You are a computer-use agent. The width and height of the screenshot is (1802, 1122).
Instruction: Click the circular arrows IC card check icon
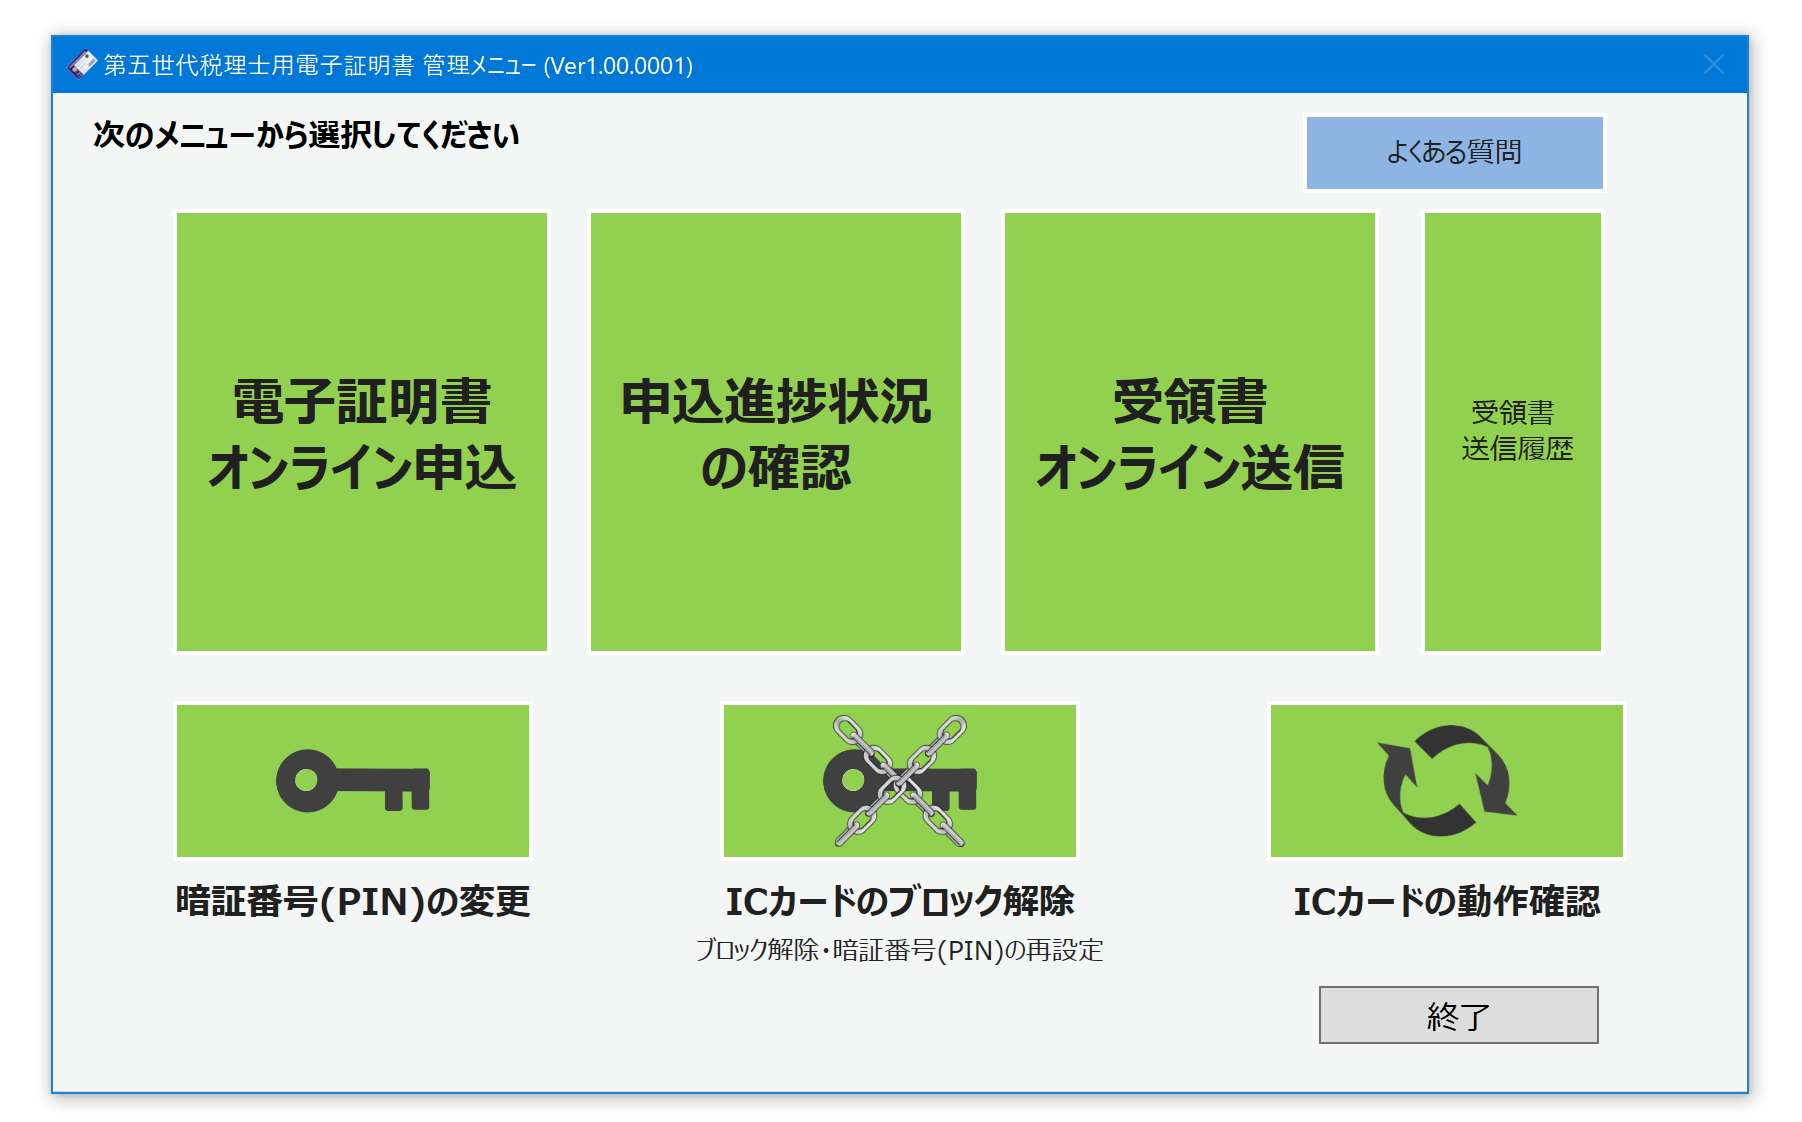click(x=1446, y=781)
